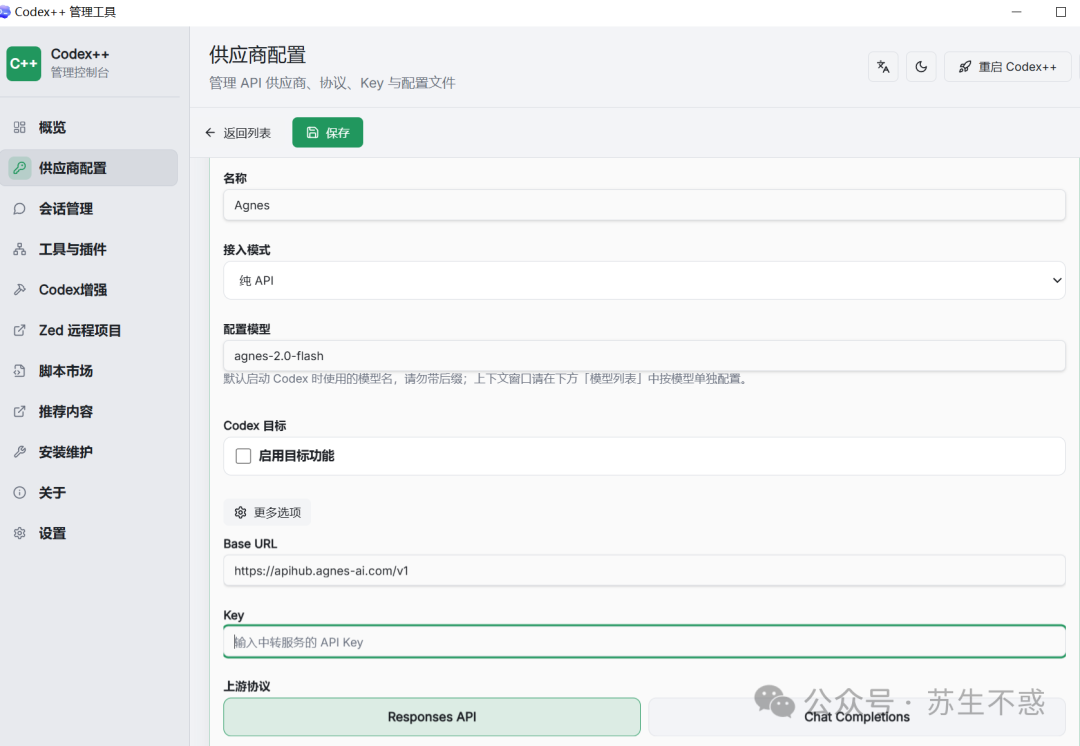Click the 配置模型 field agnes-2.0-flash

(x=644, y=356)
